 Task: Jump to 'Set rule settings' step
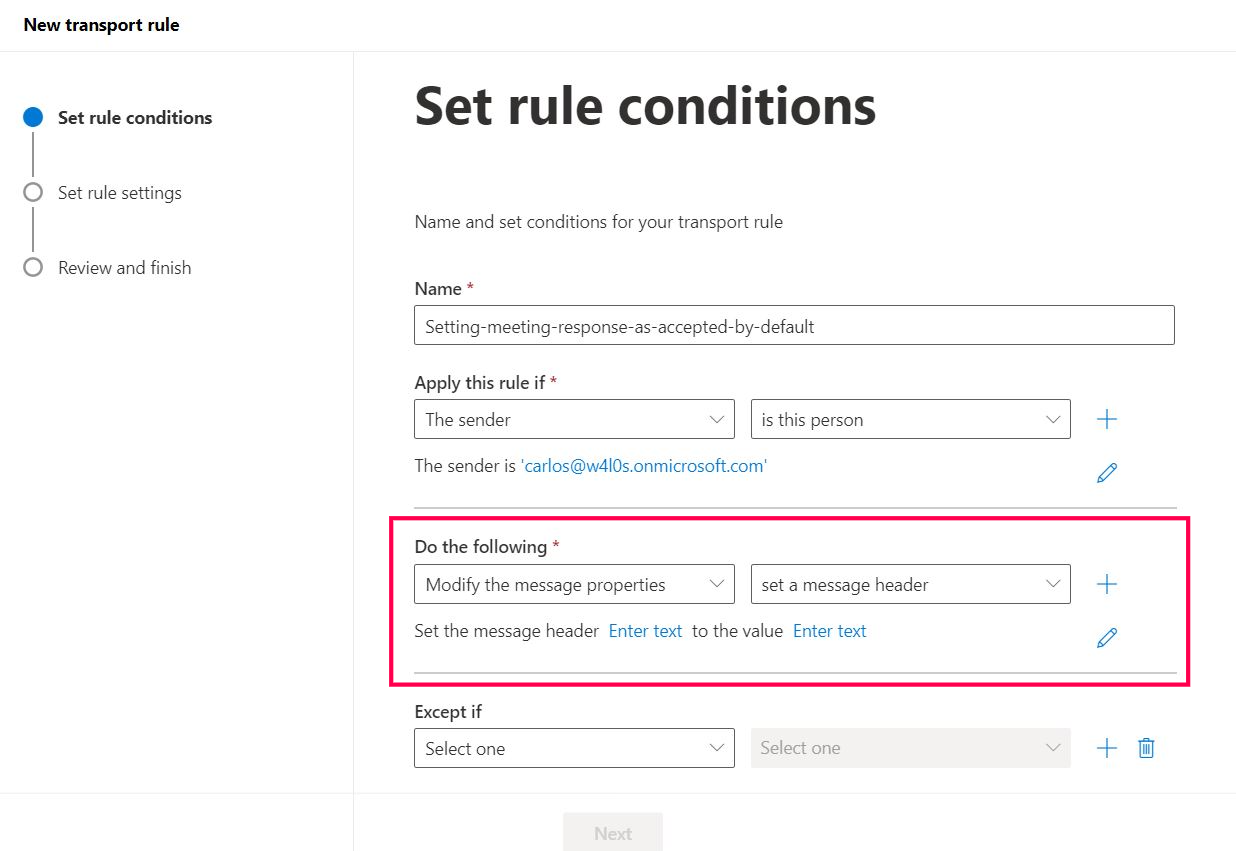click(119, 193)
